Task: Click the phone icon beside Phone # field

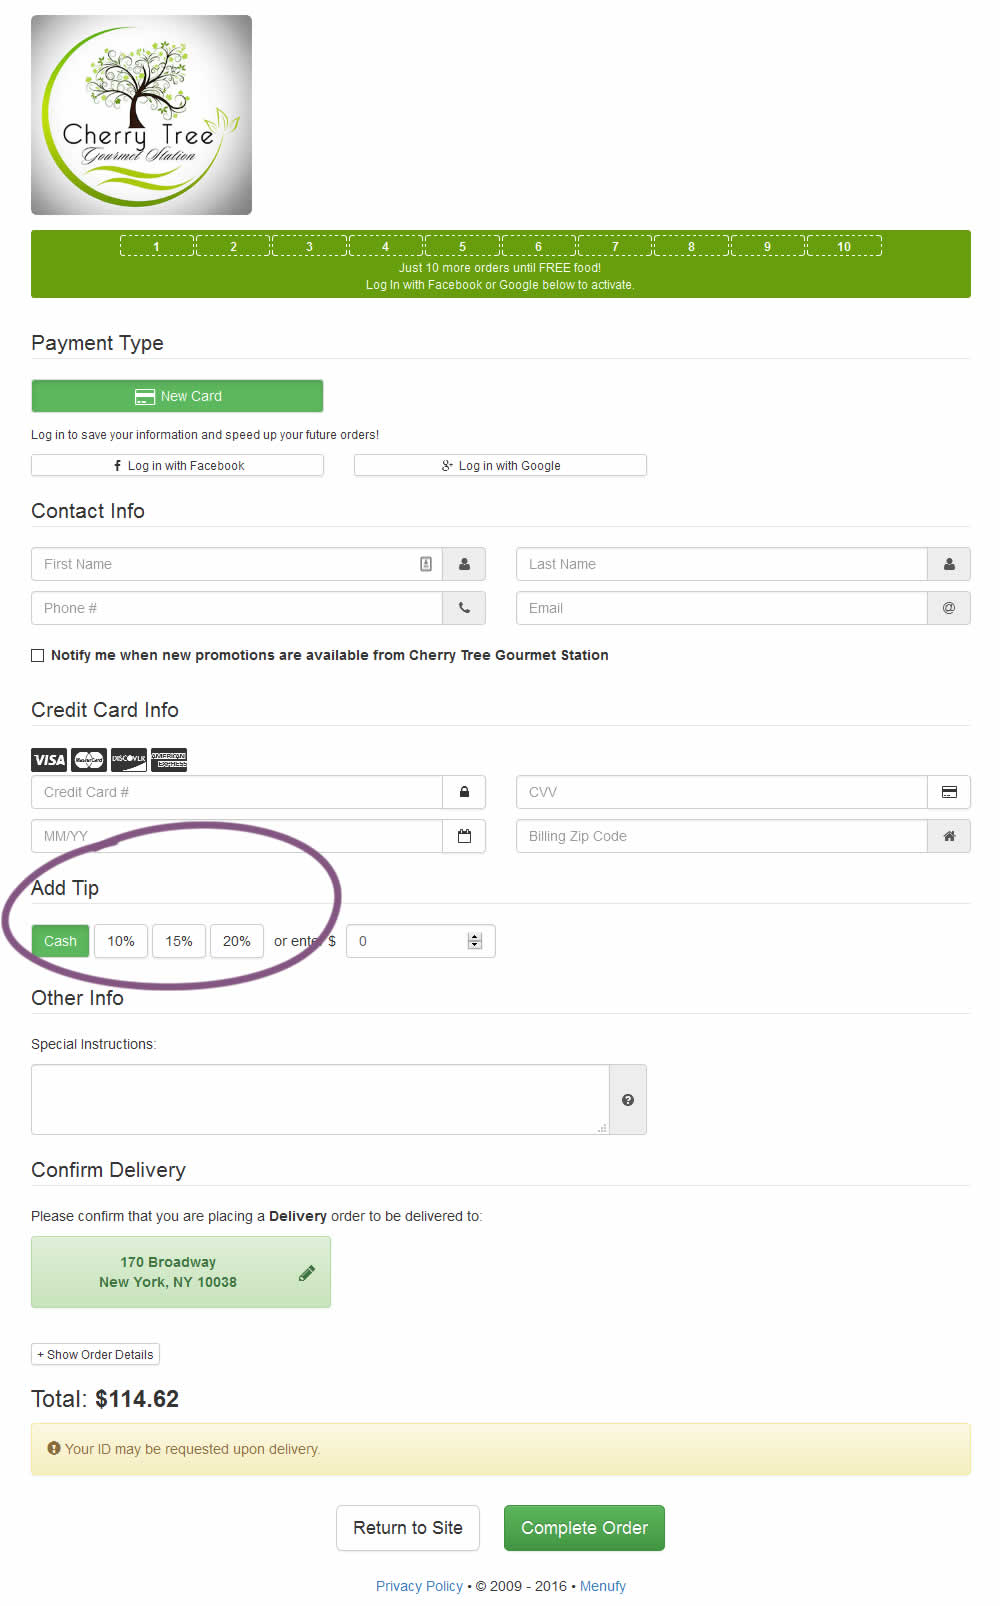Action: click(464, 608)
